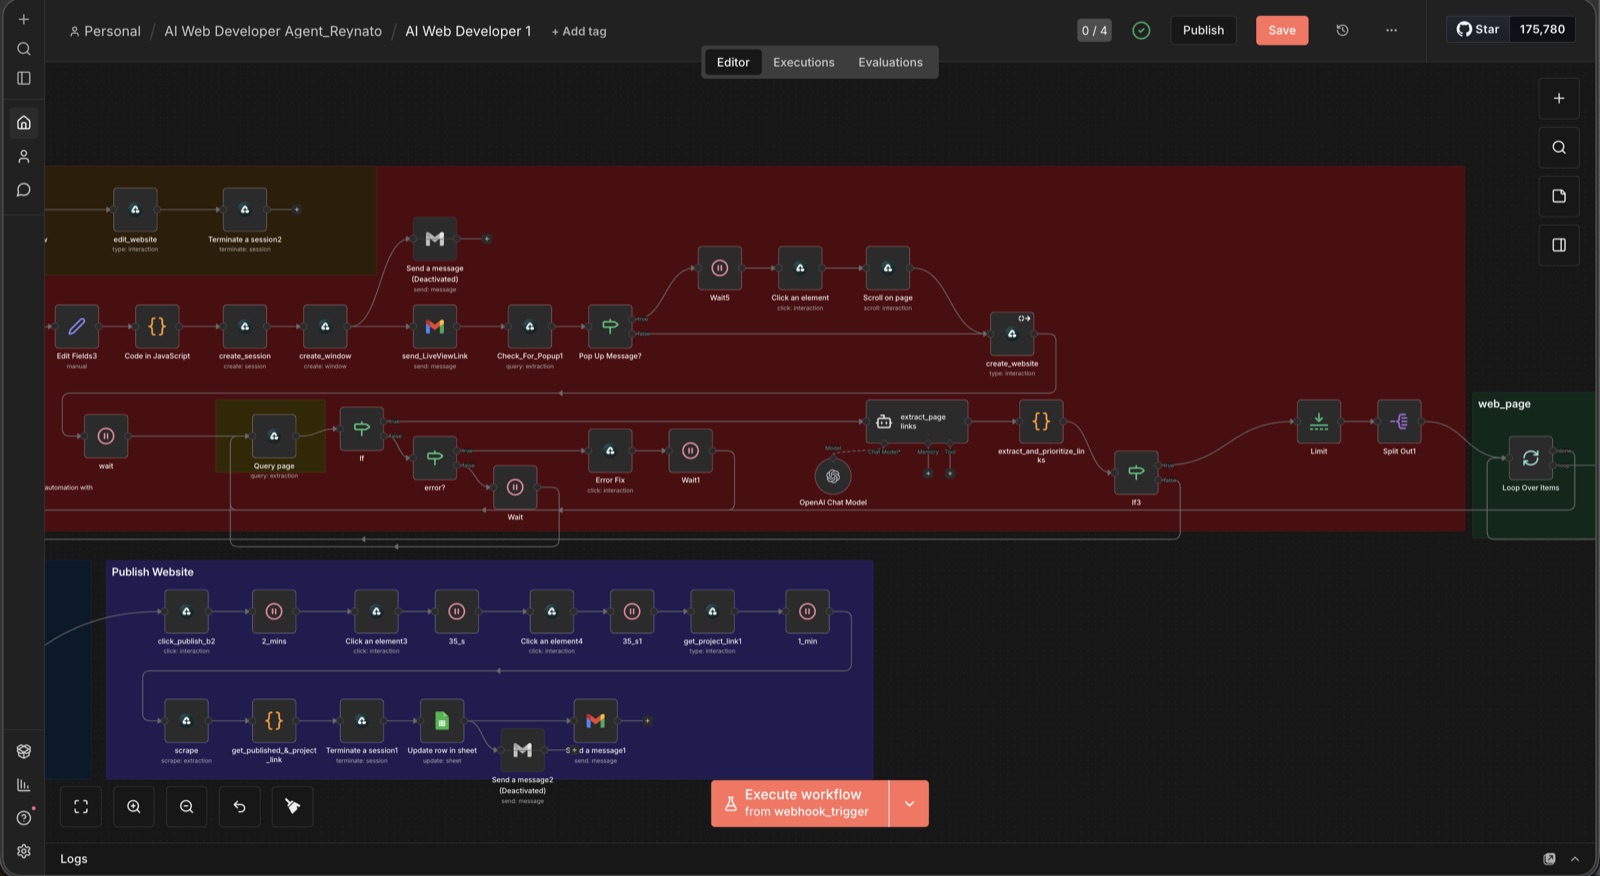Open the Personal breadcrumb

[x=105, y=31]
